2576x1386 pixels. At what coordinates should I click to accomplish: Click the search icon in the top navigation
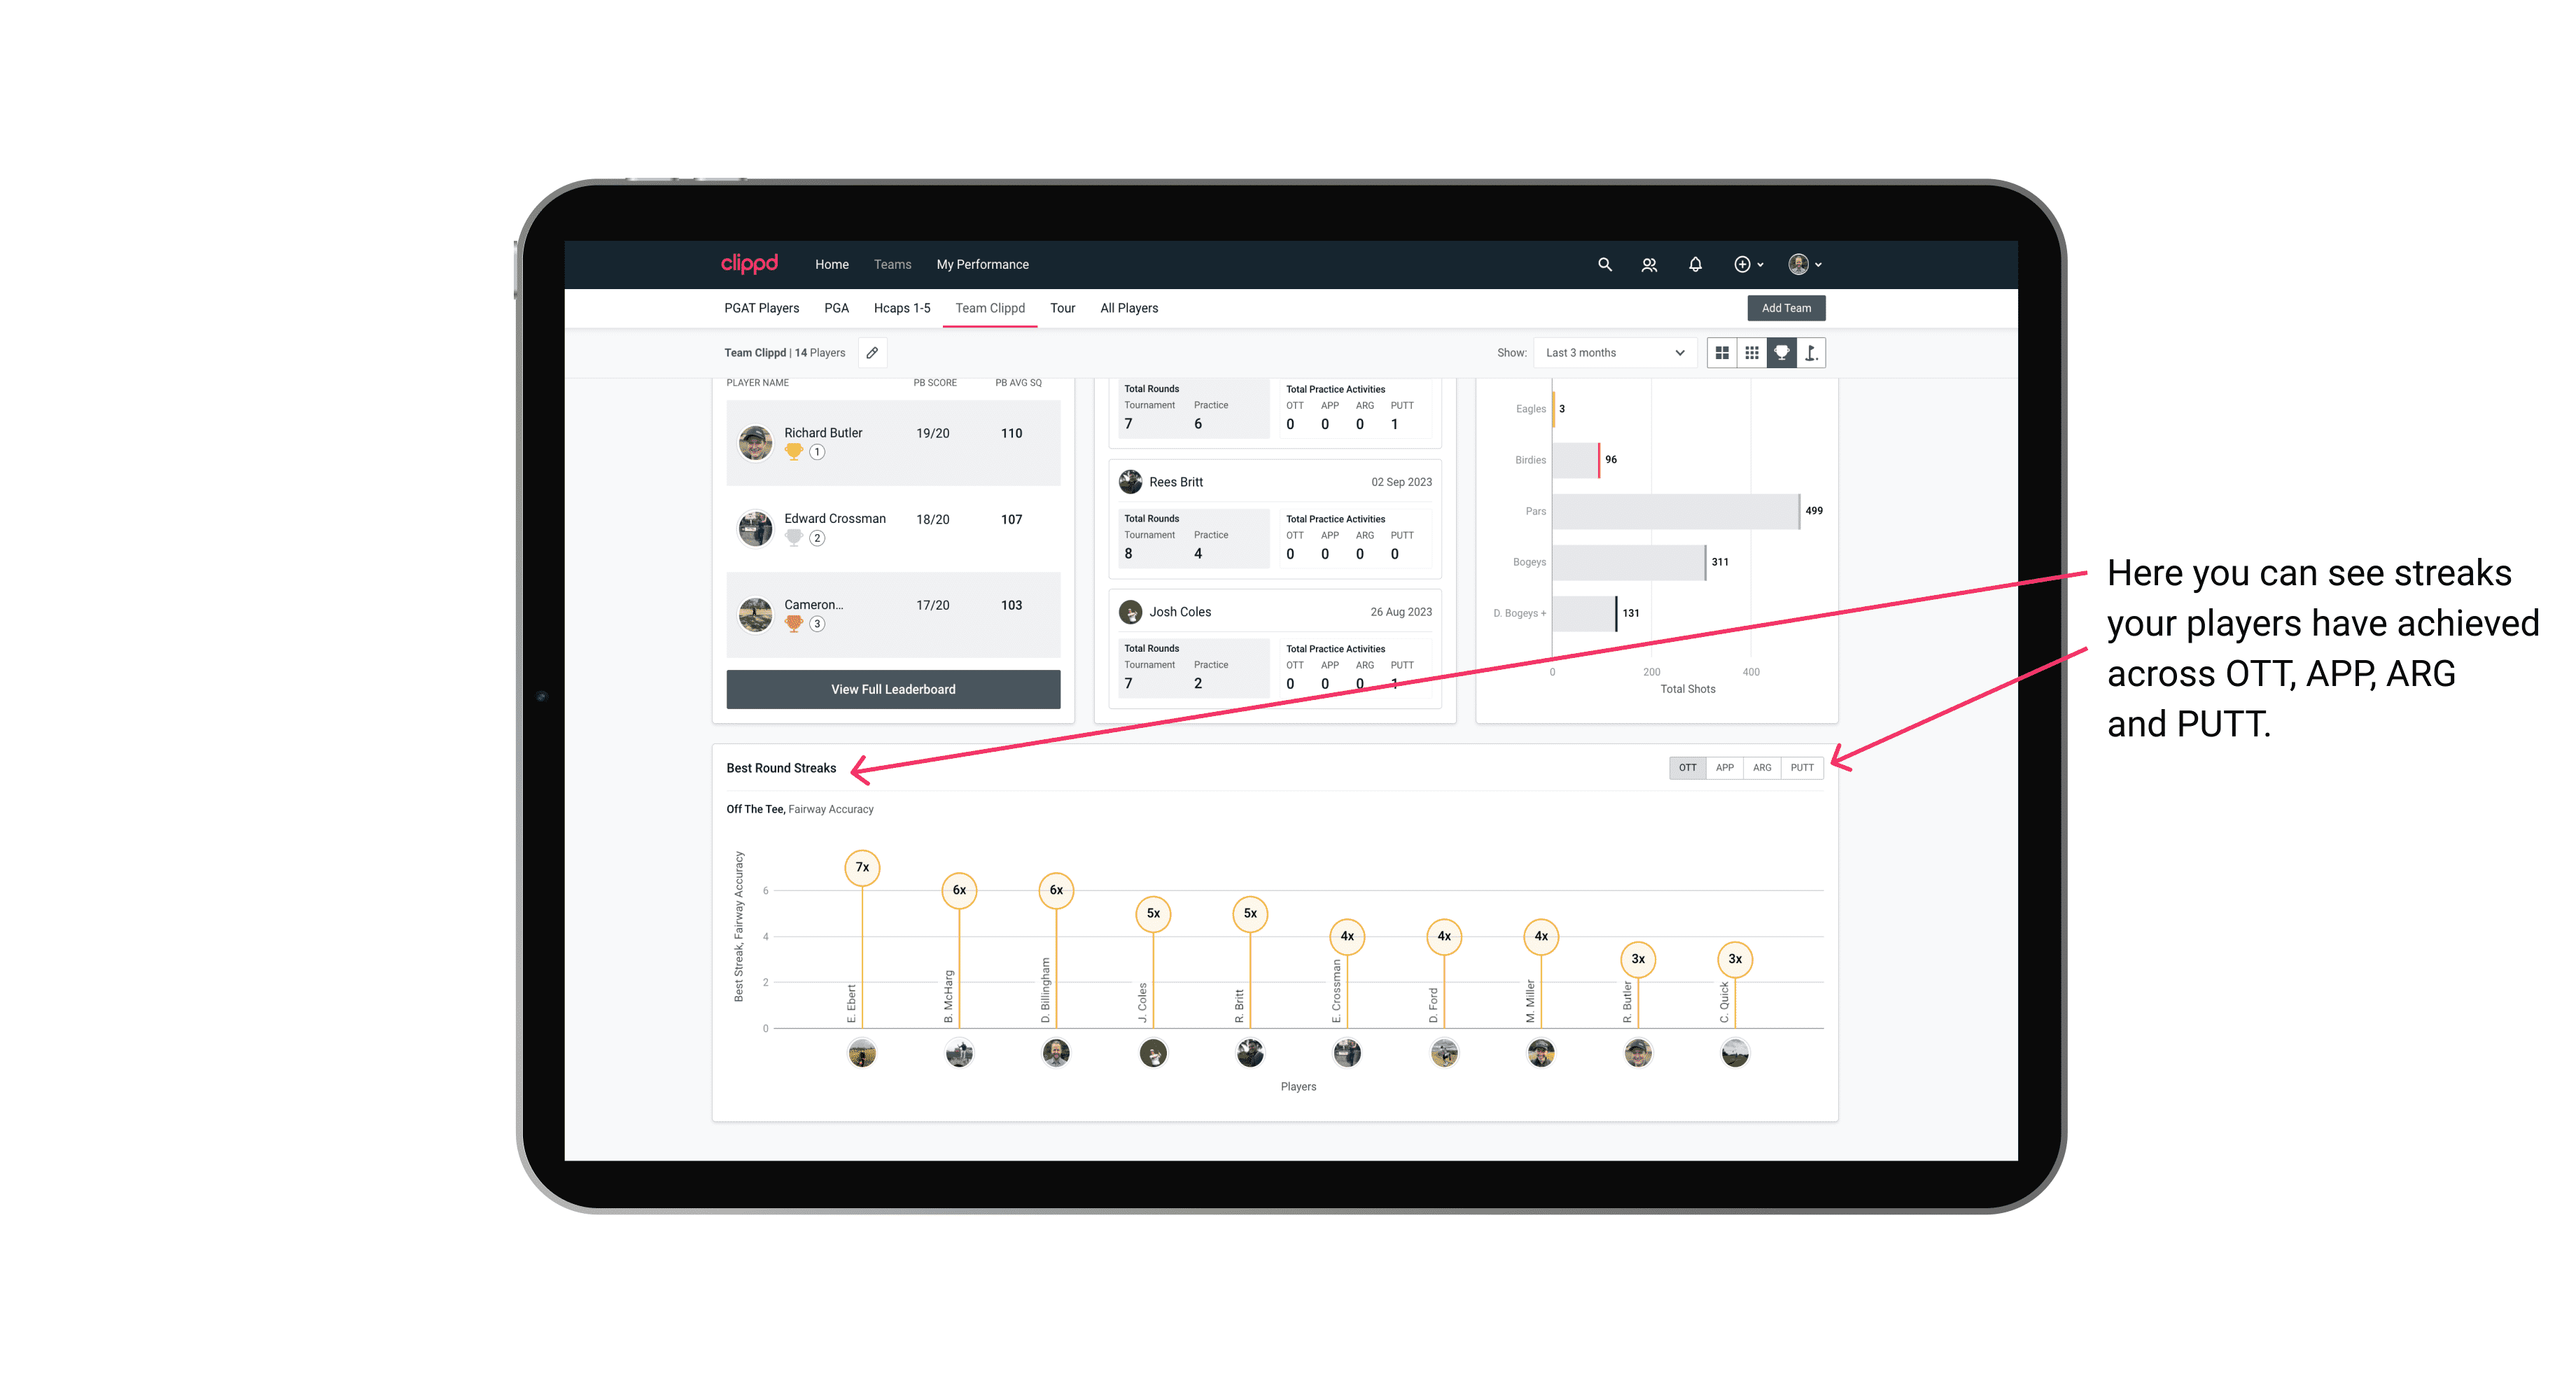tap(1604, 265)
